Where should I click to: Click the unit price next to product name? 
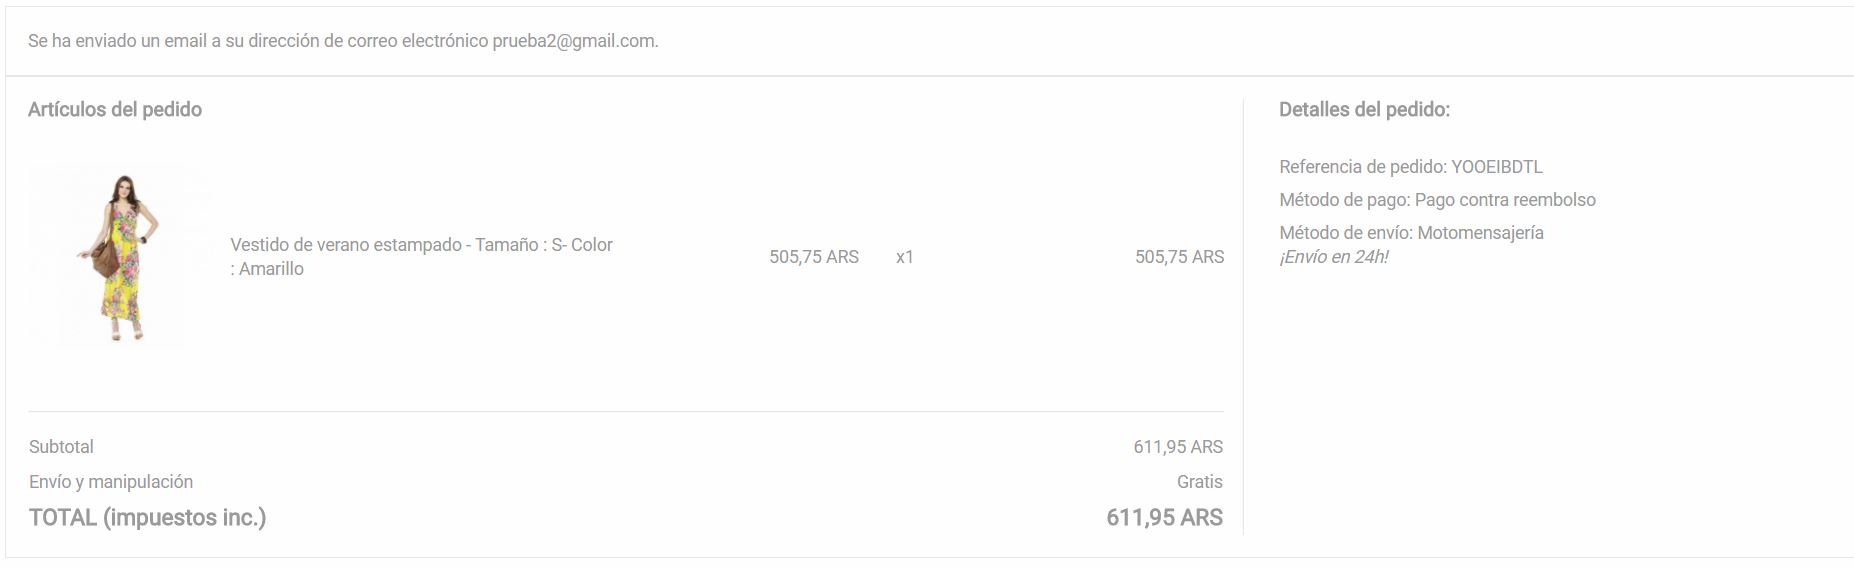pyautogui.click(x=813, y=257)
